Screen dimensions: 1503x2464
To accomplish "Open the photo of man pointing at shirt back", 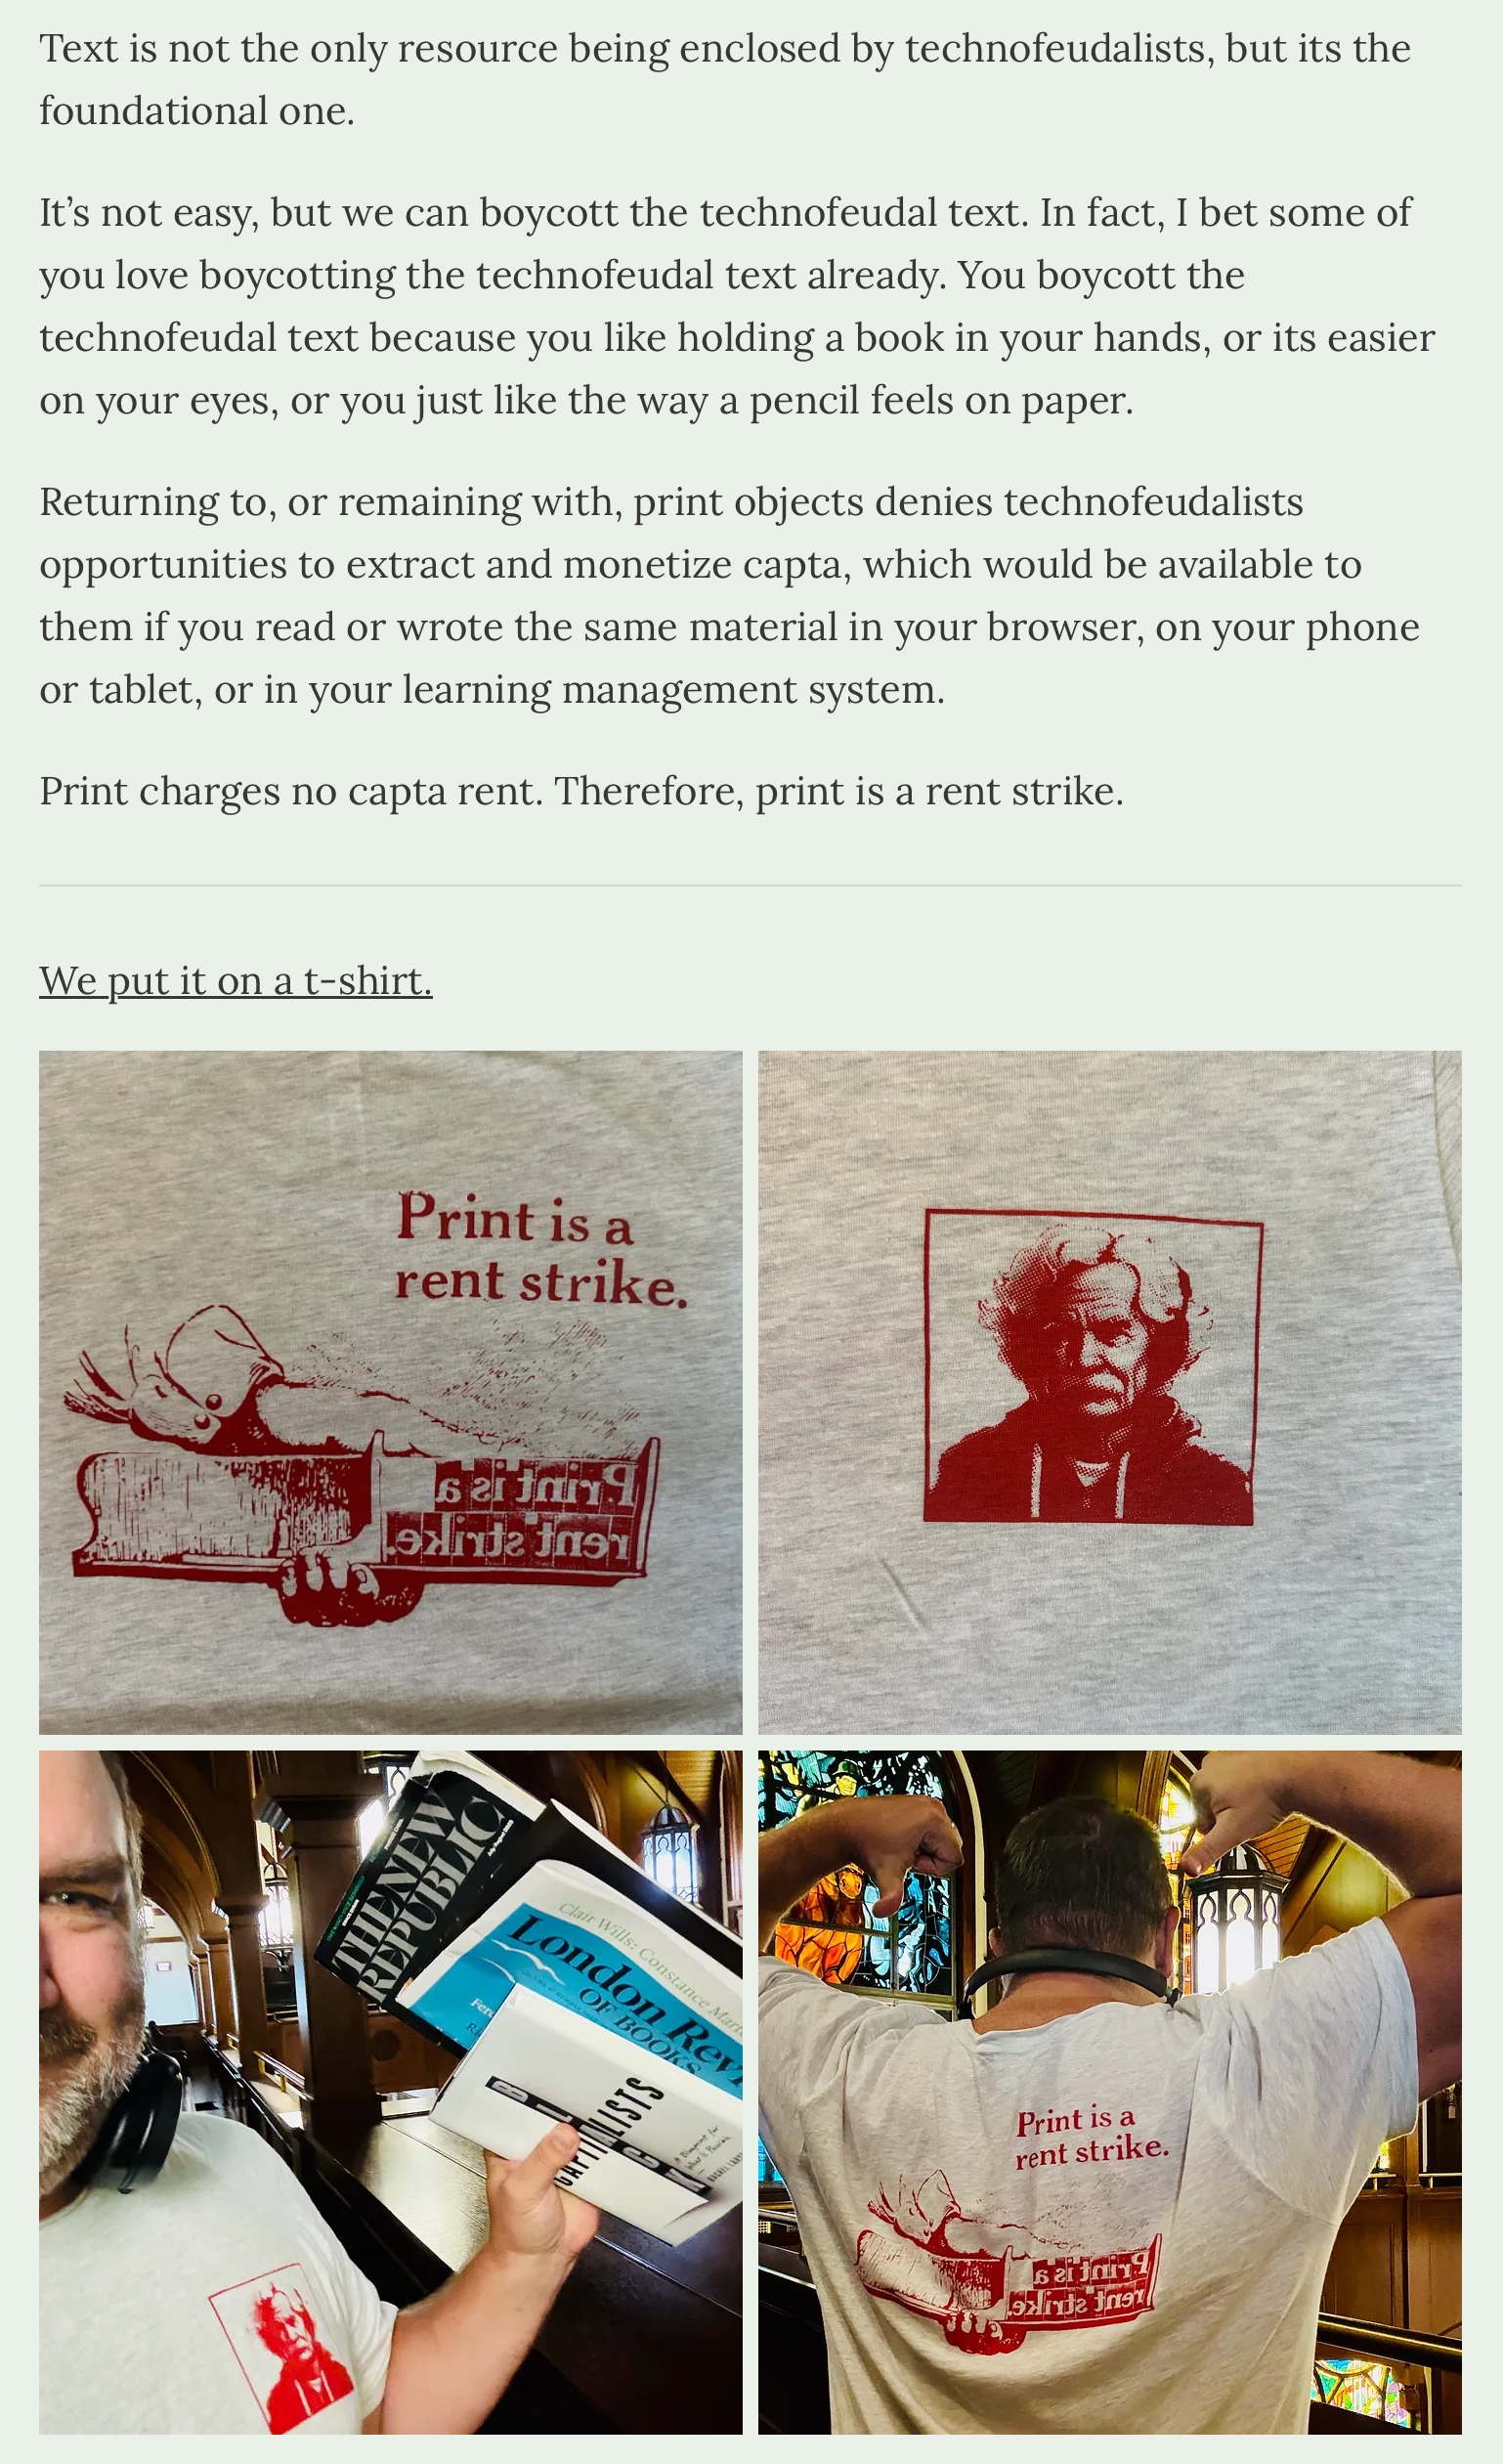I will tap(1110, 2092).
